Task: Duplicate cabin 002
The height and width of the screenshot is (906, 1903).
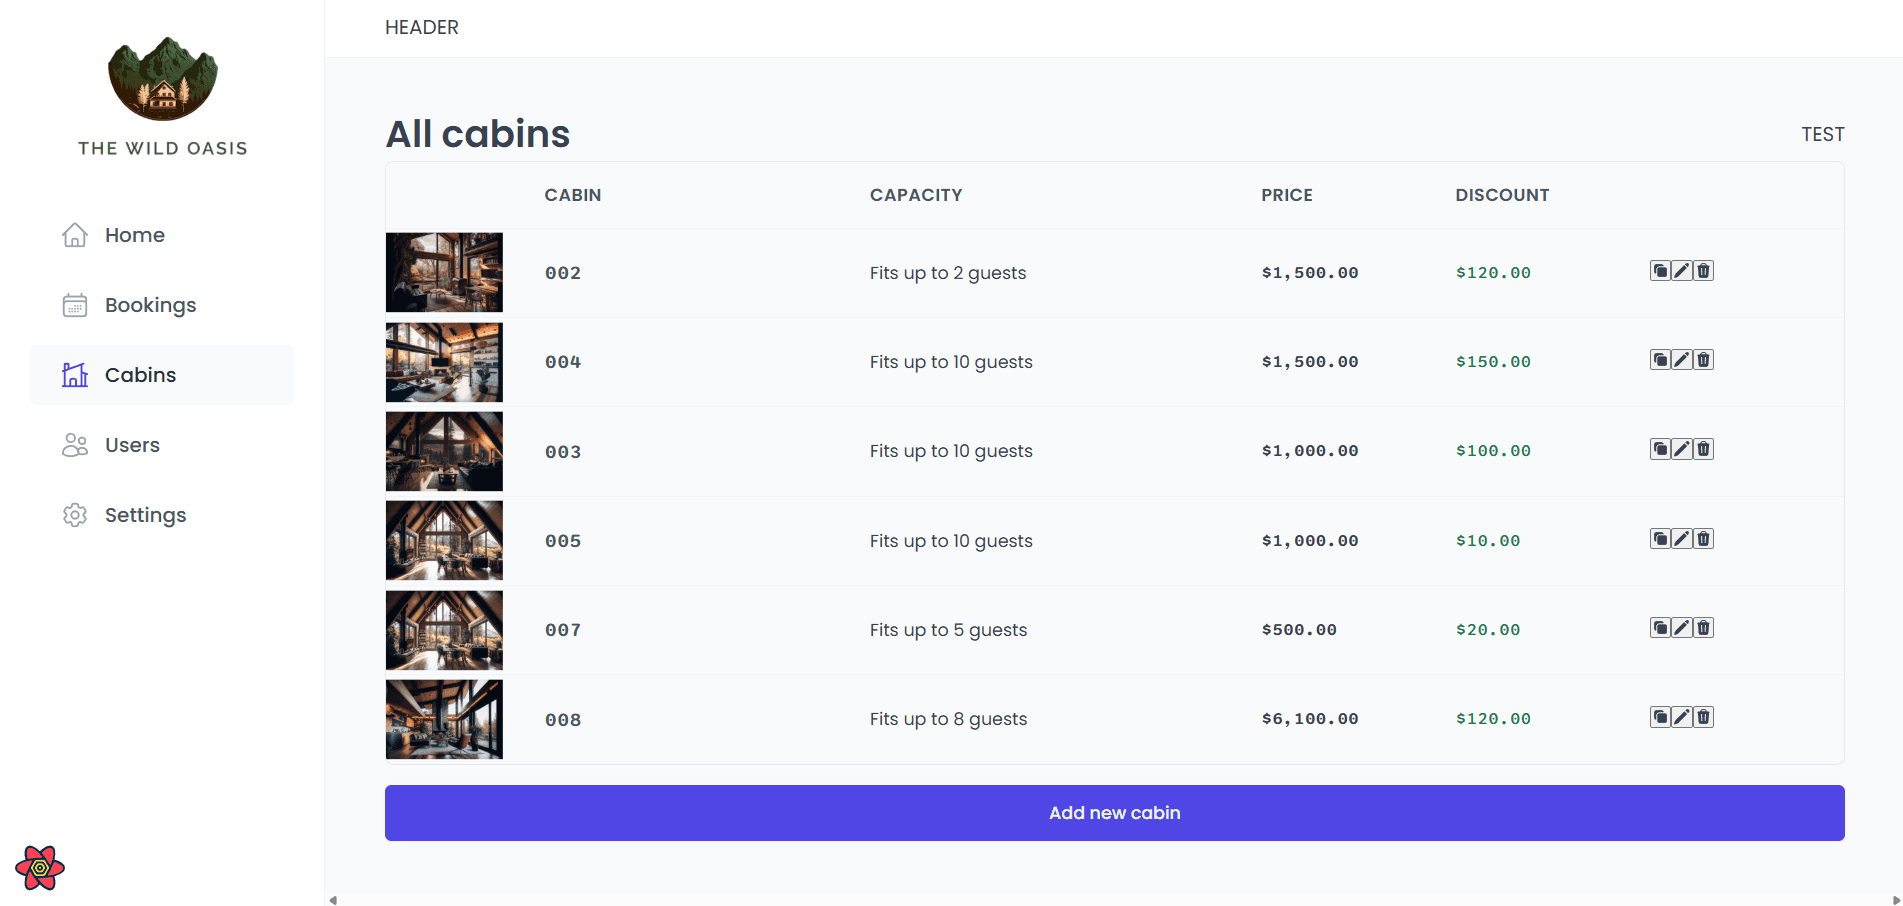Action: [1660, 271]
